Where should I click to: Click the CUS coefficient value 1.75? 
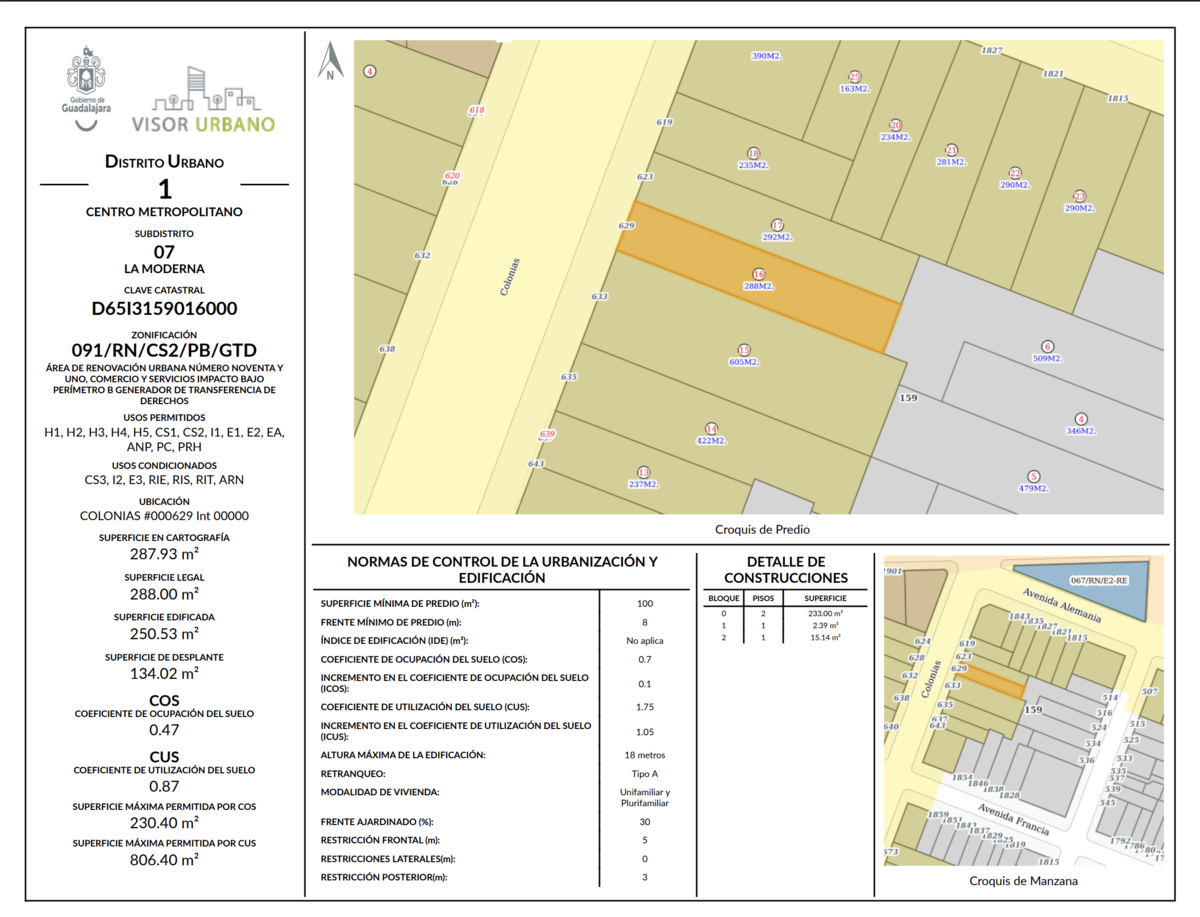pos(645,706)
